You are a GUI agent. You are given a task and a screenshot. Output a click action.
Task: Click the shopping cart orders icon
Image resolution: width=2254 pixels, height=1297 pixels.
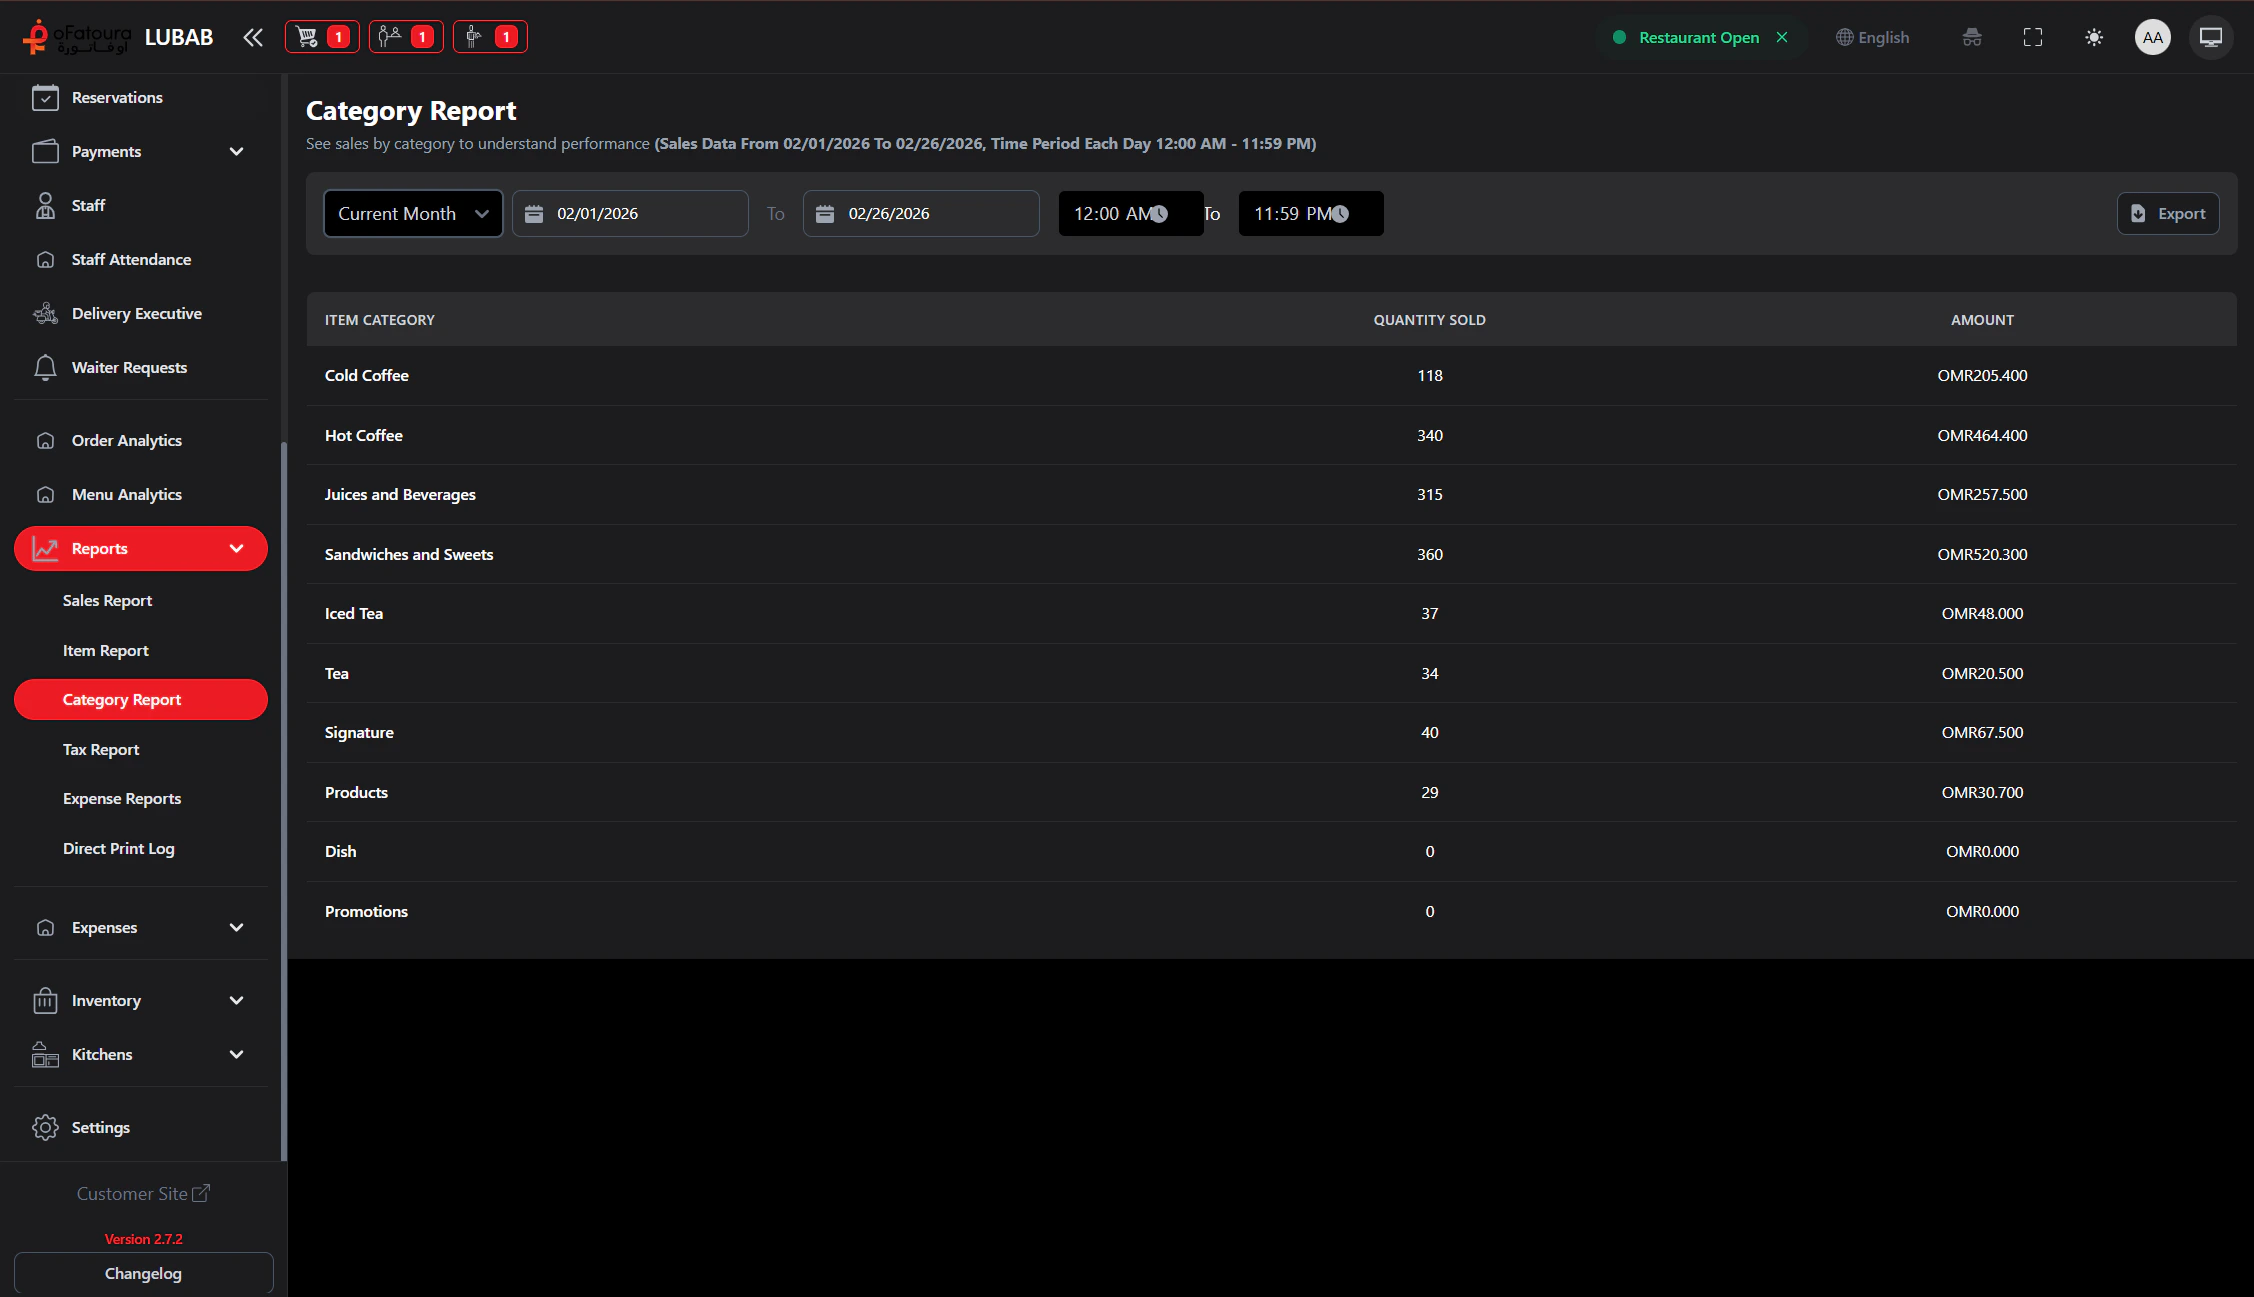pyautogui.click(x=321, y=37)
